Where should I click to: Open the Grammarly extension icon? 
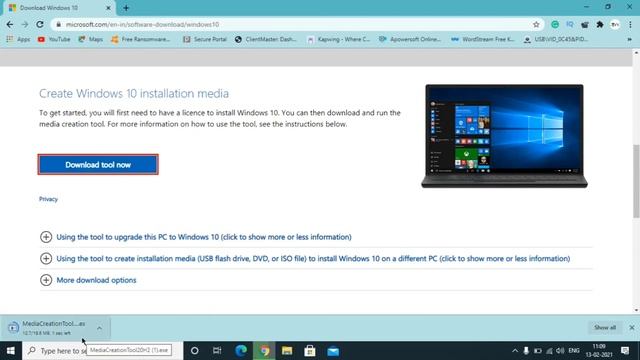[x=555, y=24]
